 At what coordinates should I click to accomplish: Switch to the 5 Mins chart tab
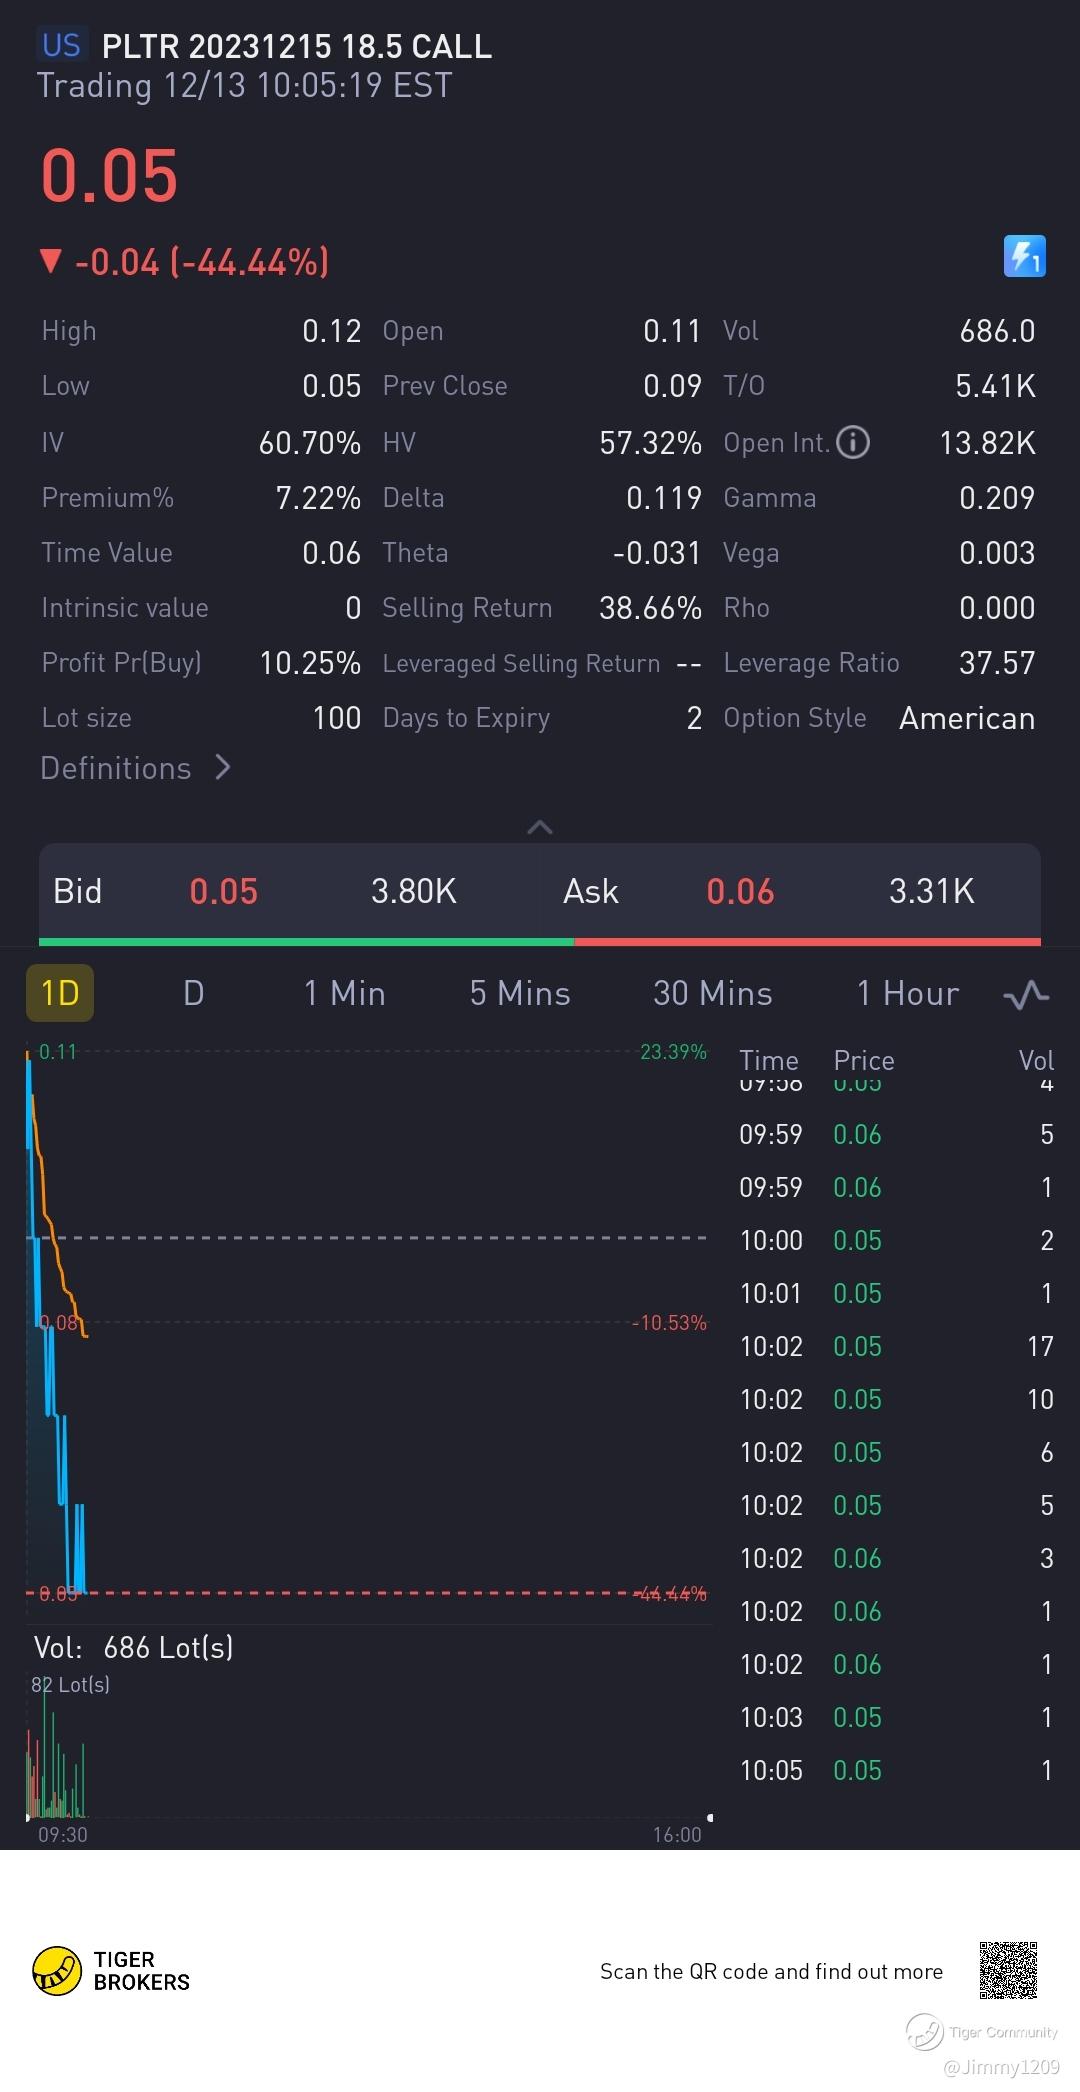point(520,993)
